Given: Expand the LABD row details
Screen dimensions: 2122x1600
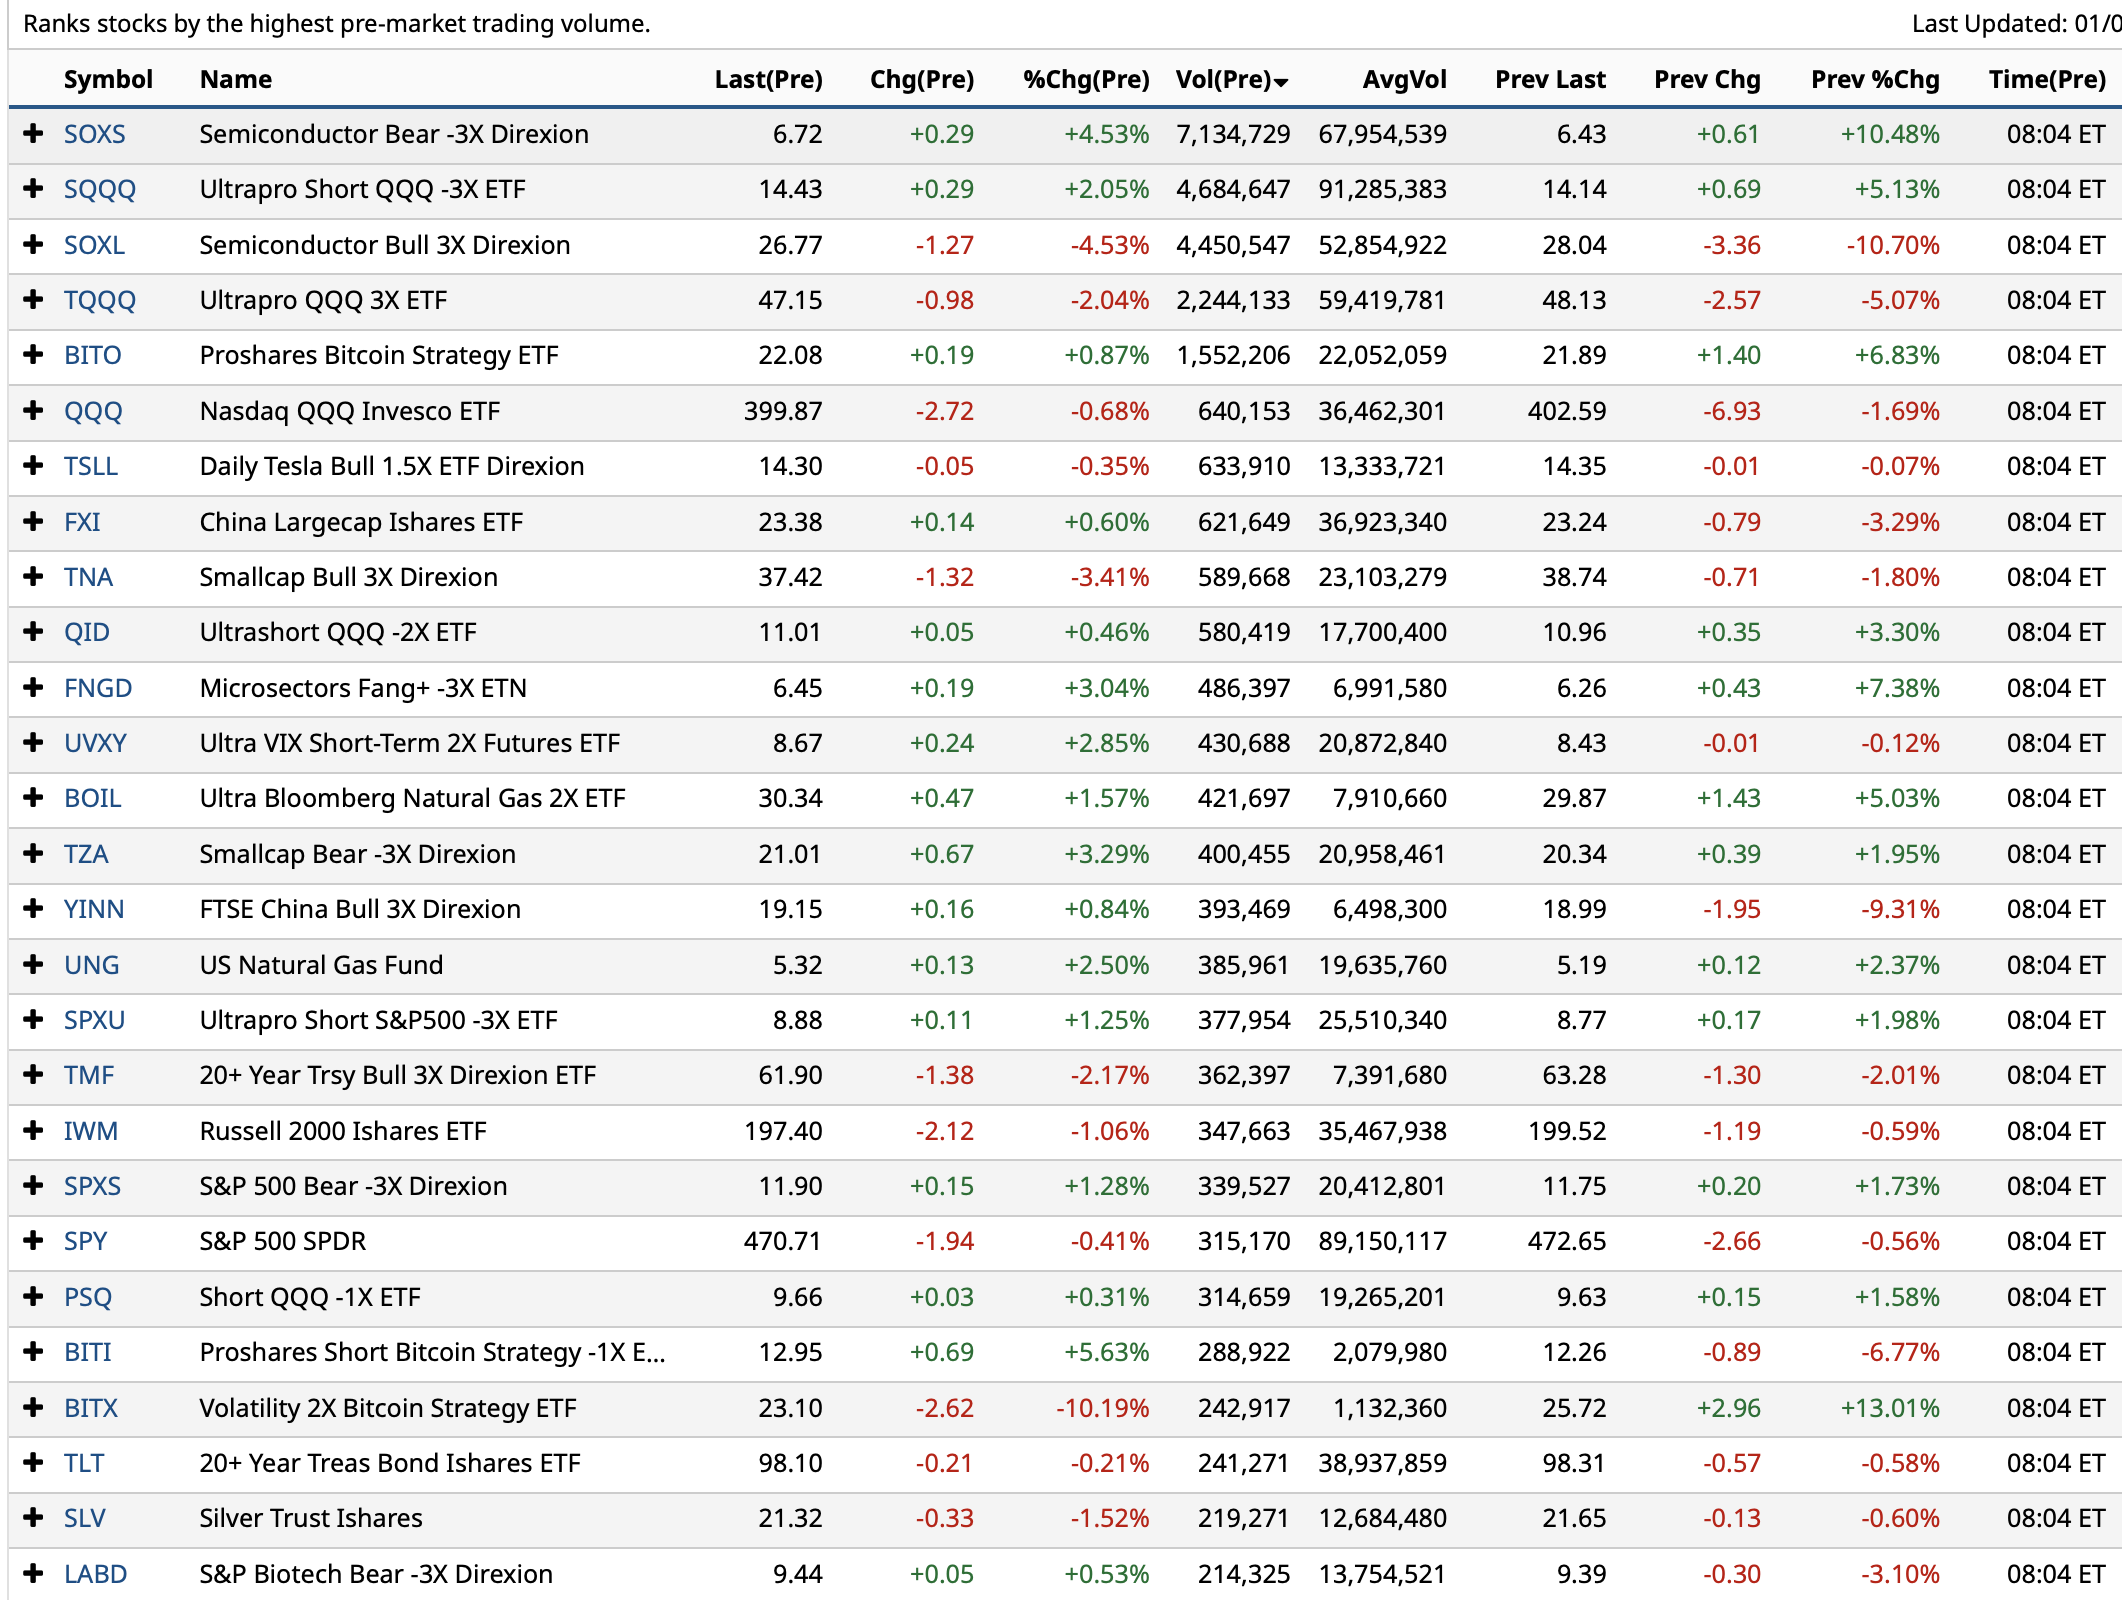Looking at the screenshot, I should tap(33, 1574).
